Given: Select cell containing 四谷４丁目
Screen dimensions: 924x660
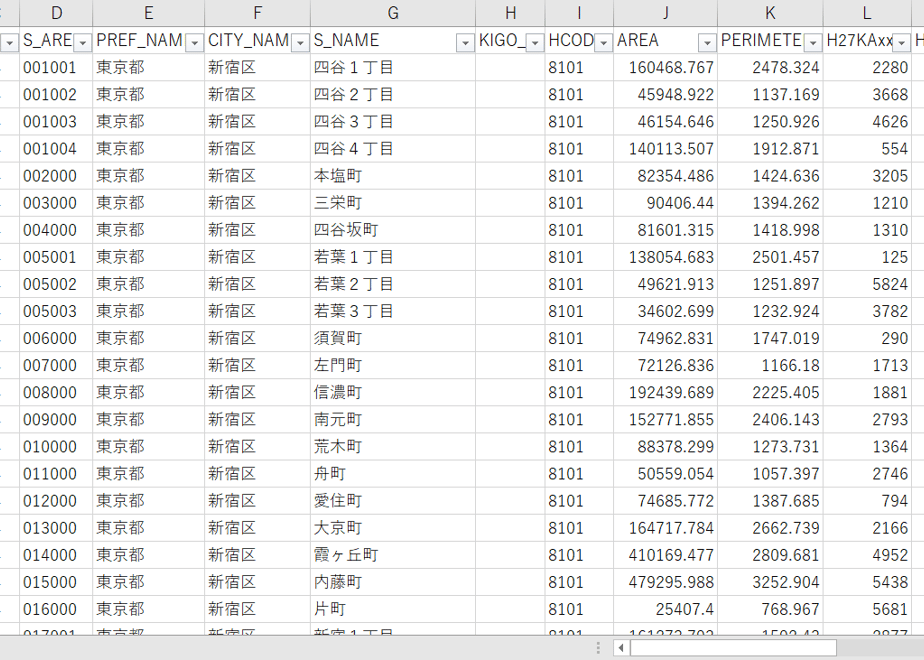Looking at the screenshot, I should tap(393, 148).
